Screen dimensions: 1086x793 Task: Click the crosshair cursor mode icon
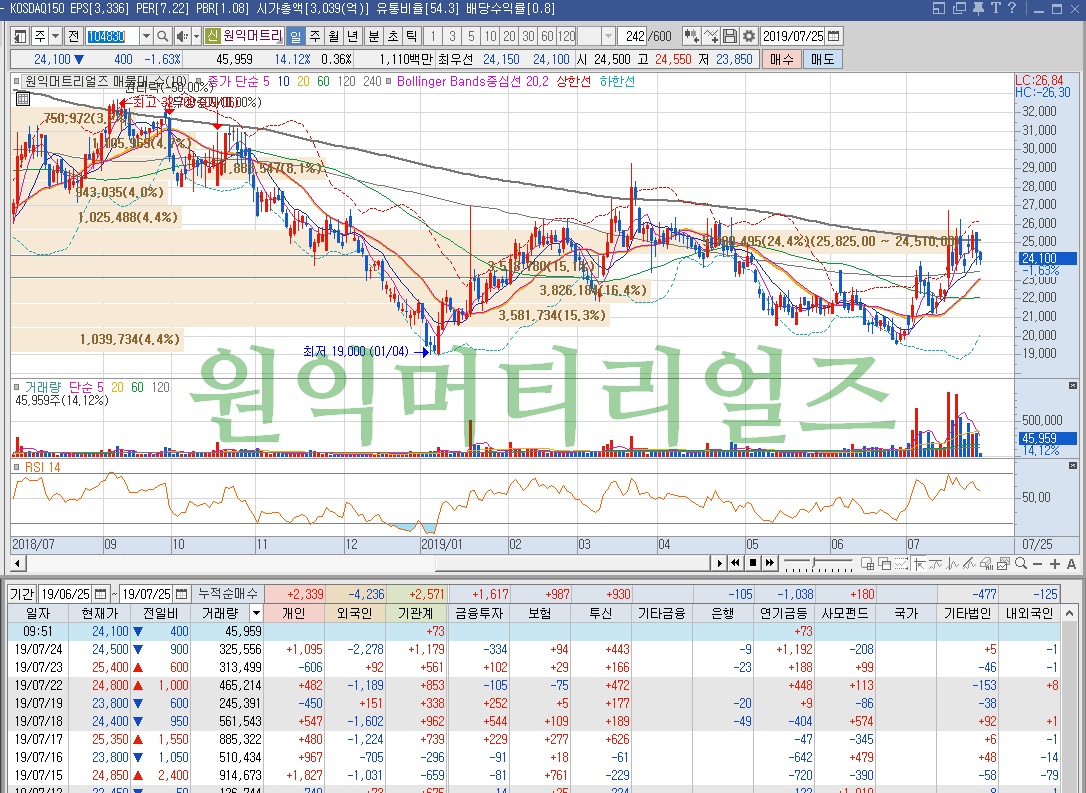pyautogui.click(x=919, y=564)
